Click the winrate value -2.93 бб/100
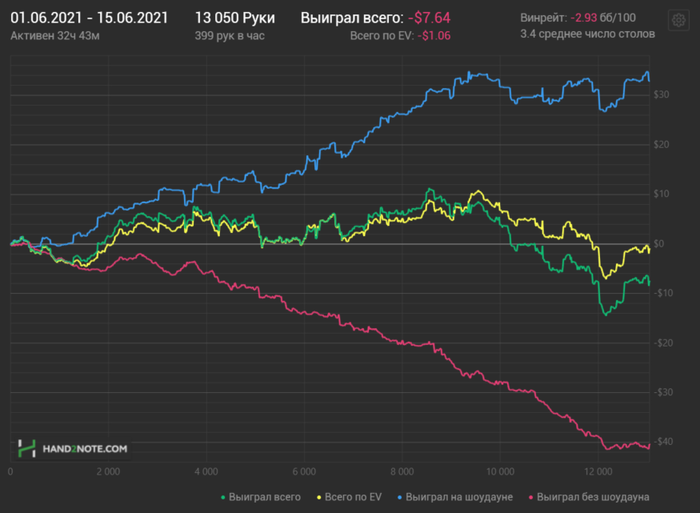 tap(603, 18)
